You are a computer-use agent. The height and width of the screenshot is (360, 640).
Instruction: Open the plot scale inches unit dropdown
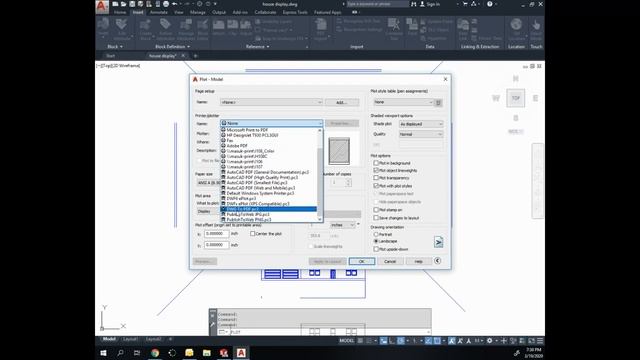[x=342, y=225]
